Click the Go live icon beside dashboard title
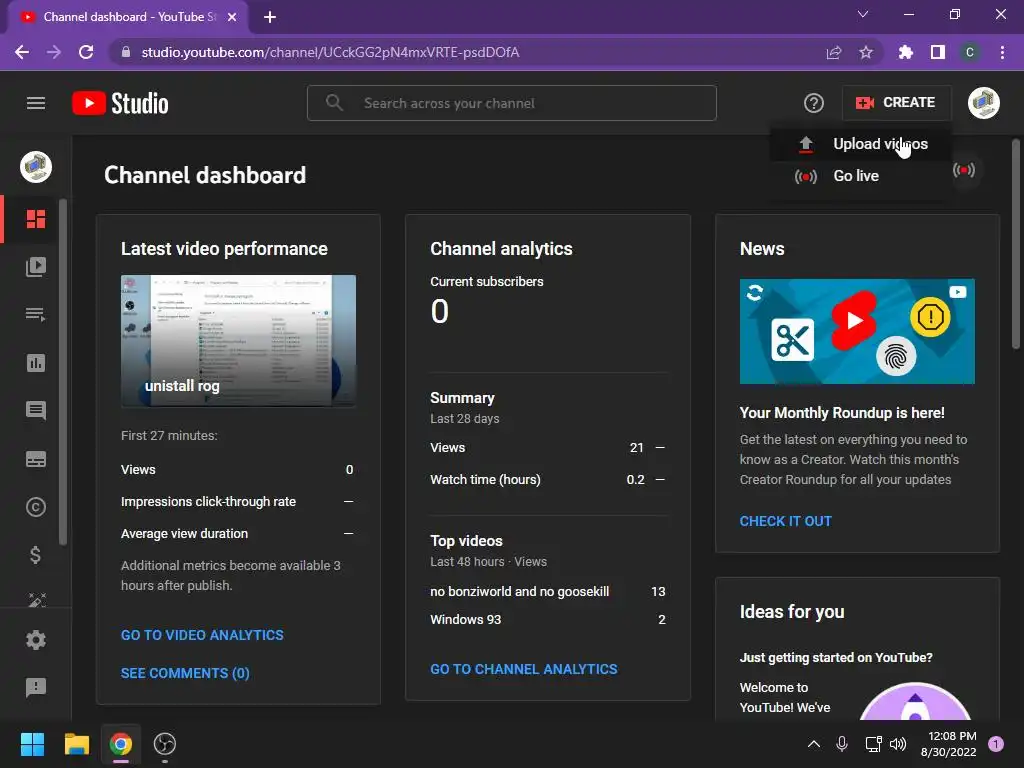The image size is (1024, 768). click(963, 170)
